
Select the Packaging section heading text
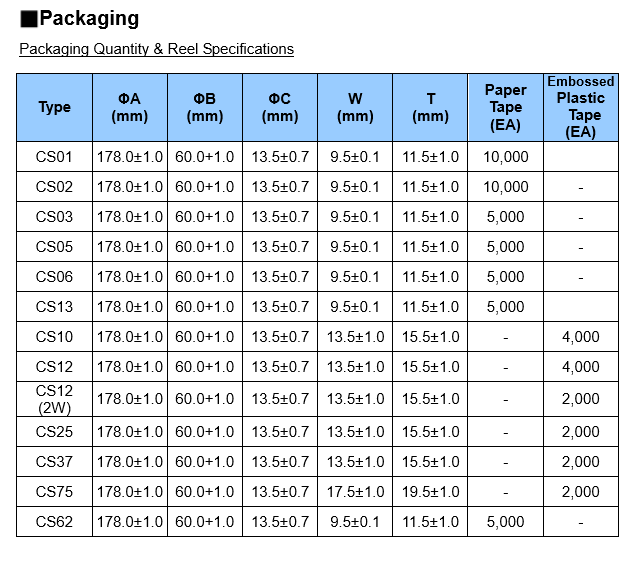(x=89, y=19)
